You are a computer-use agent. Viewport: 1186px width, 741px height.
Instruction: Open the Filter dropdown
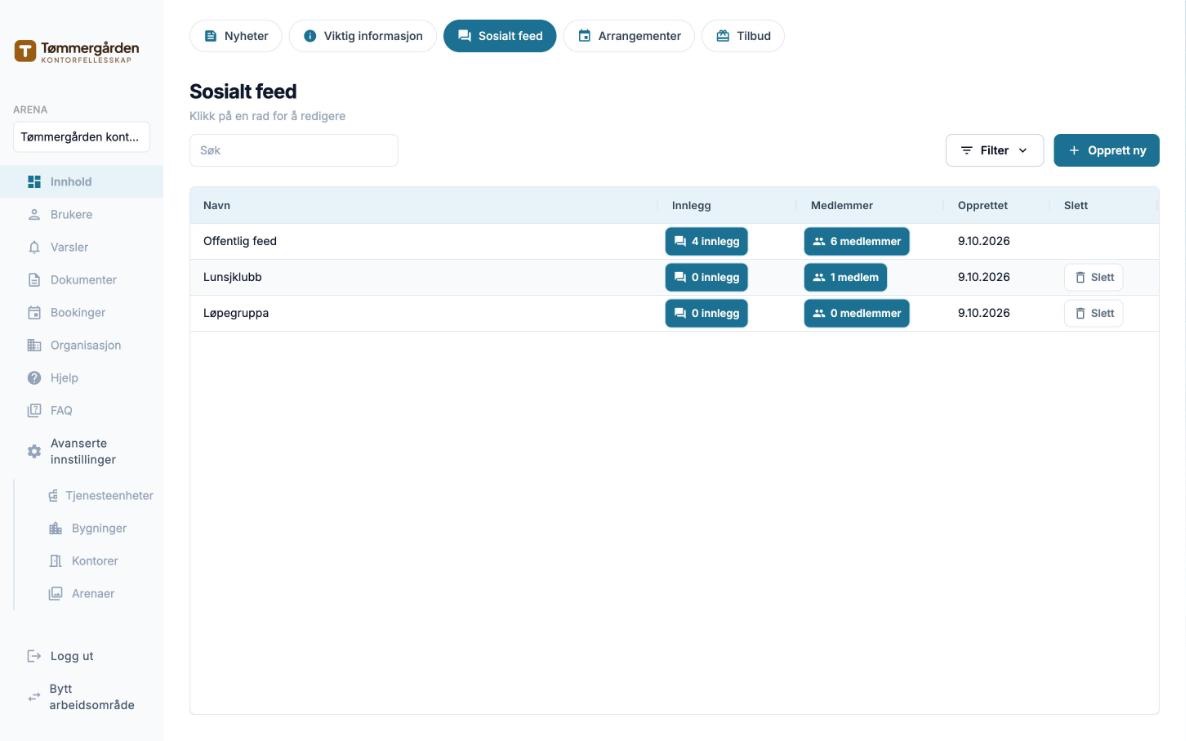point(995,150)
